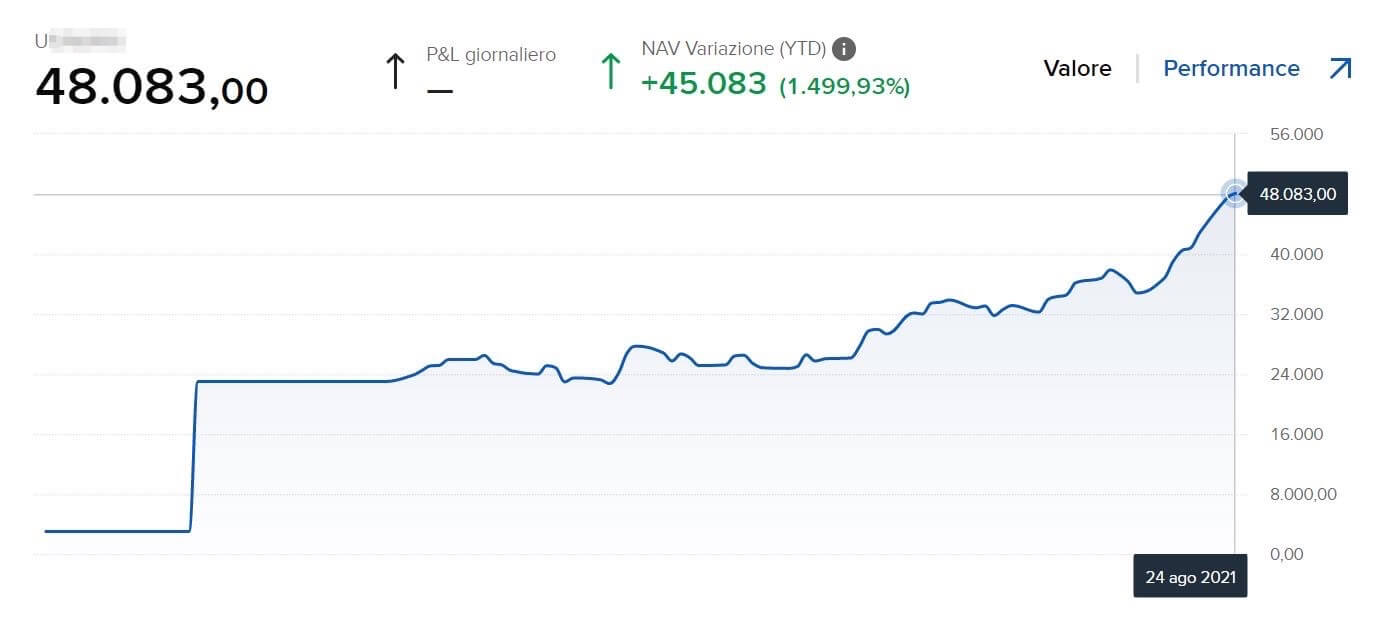
Task: Click the 48.083,00 account balance heading
Action: pos(151,88)
